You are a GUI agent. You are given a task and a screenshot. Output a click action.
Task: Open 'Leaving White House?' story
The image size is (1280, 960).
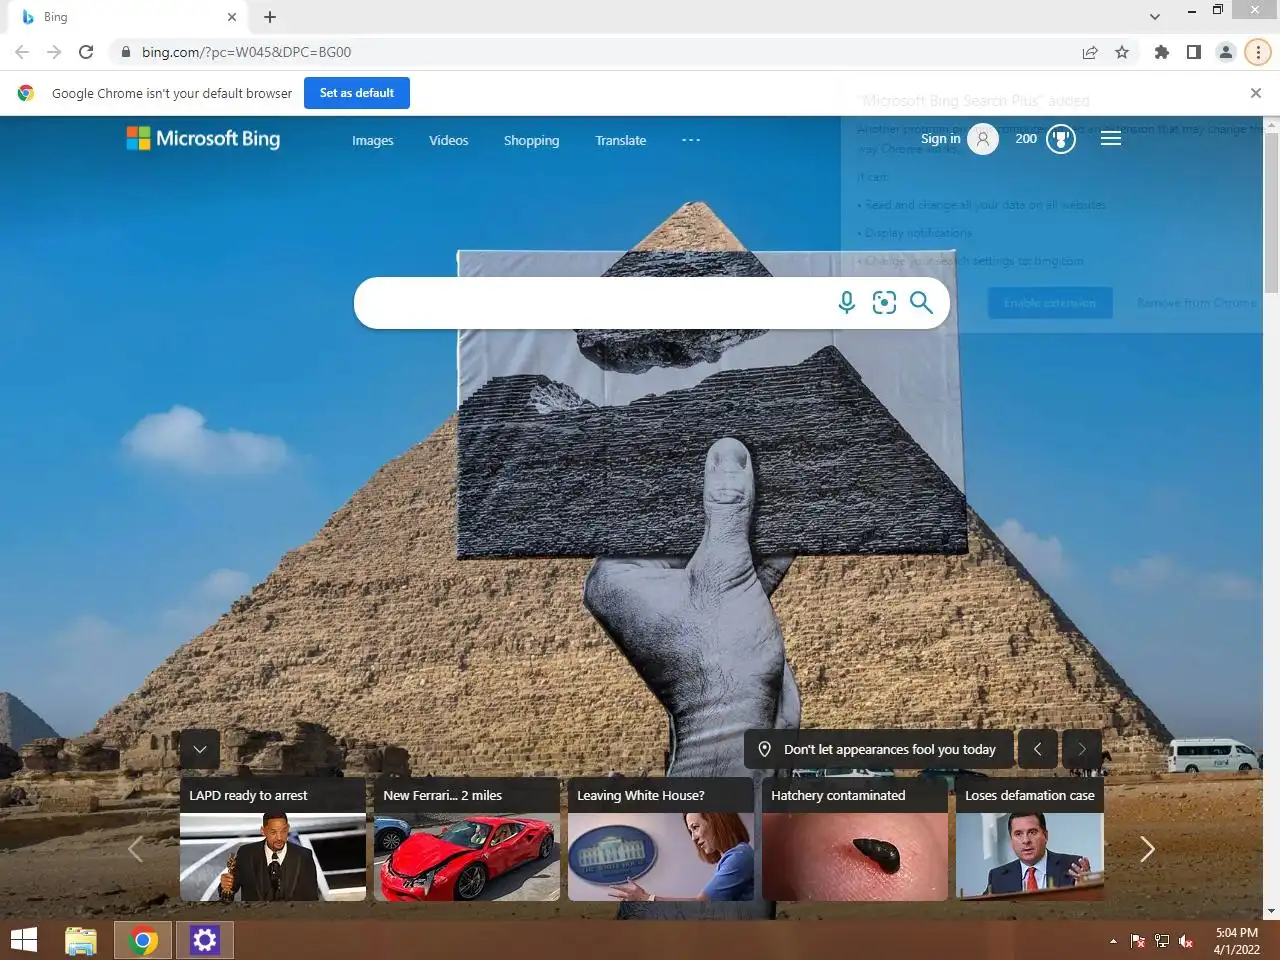[x=661, y=839]
